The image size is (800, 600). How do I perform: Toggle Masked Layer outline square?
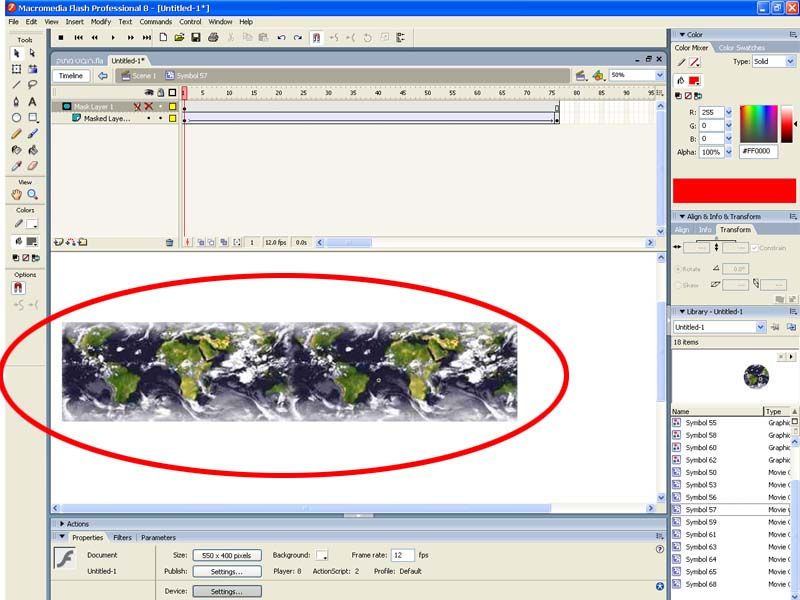[x=172, y=118]
